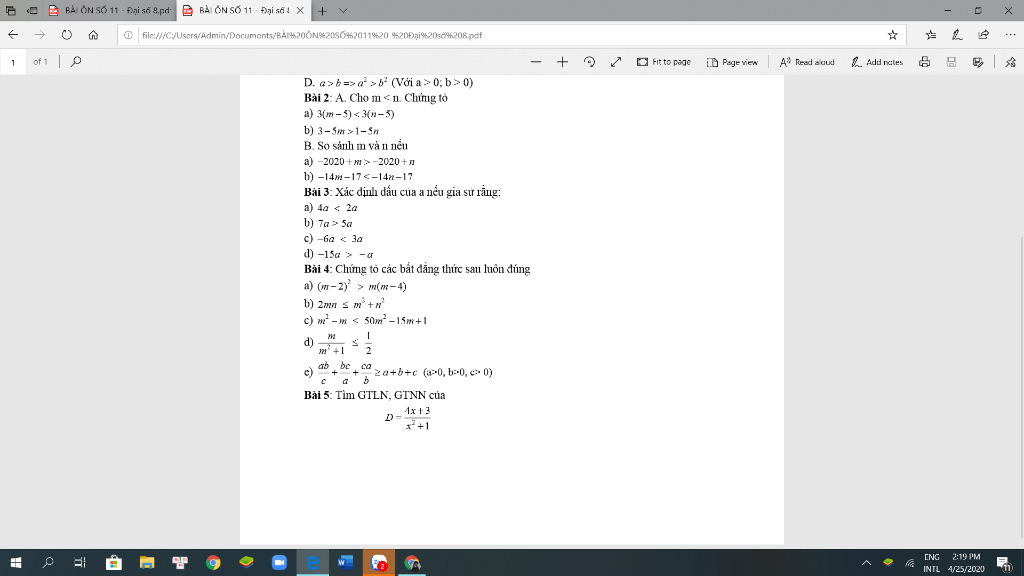Image resolution: width=1024 pixels, height=576 pixels.
Task: Show site information icon
Action: [x=128, y=35]
